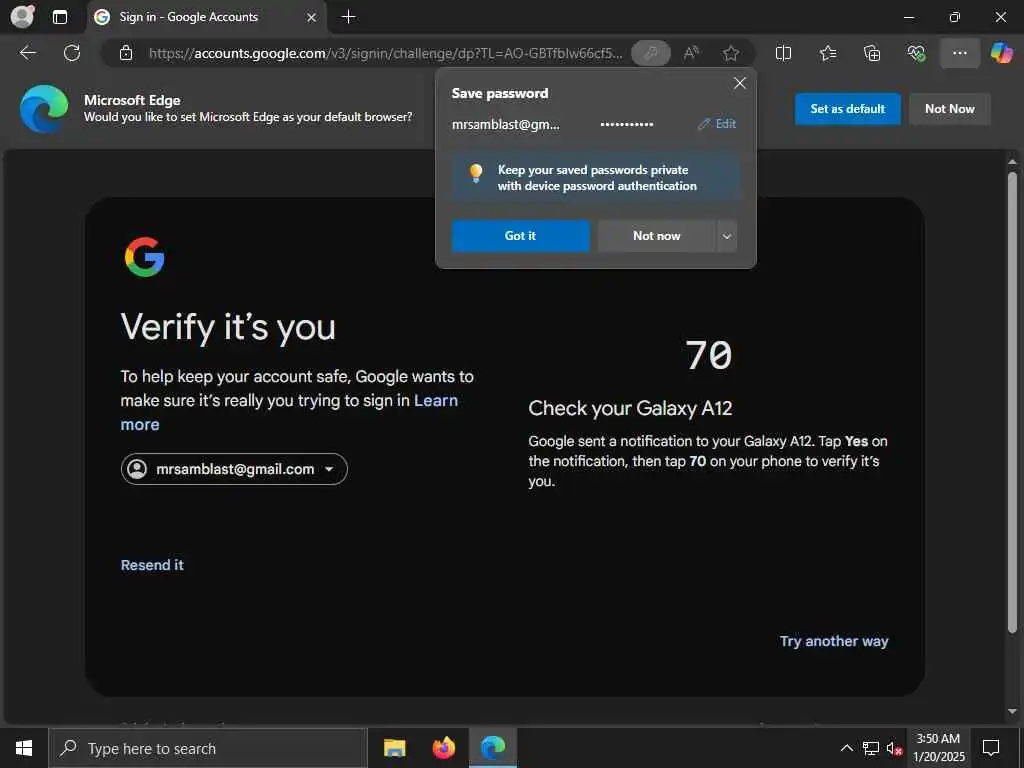
Task: Choose Try another way
Action: click(x=834, y=641)
